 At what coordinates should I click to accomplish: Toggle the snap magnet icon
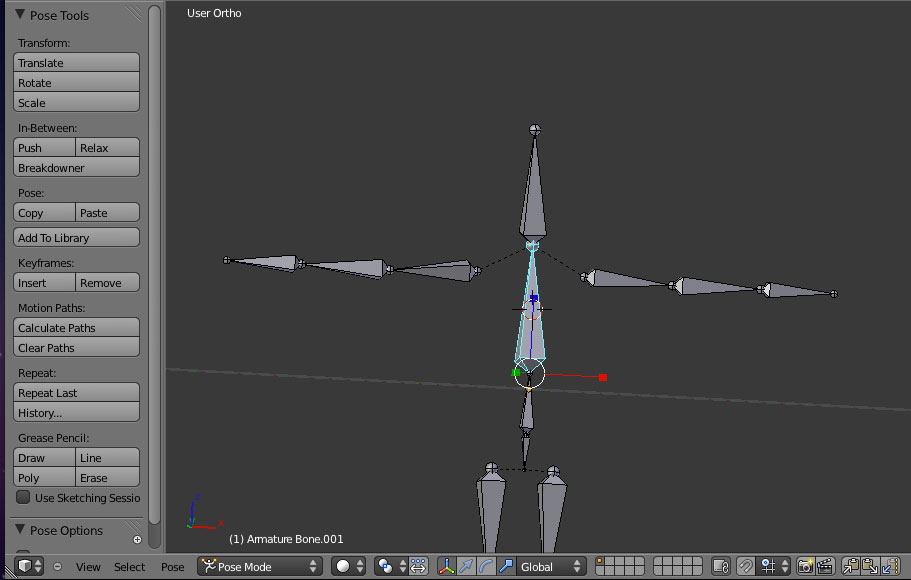(x=746, y=566)
